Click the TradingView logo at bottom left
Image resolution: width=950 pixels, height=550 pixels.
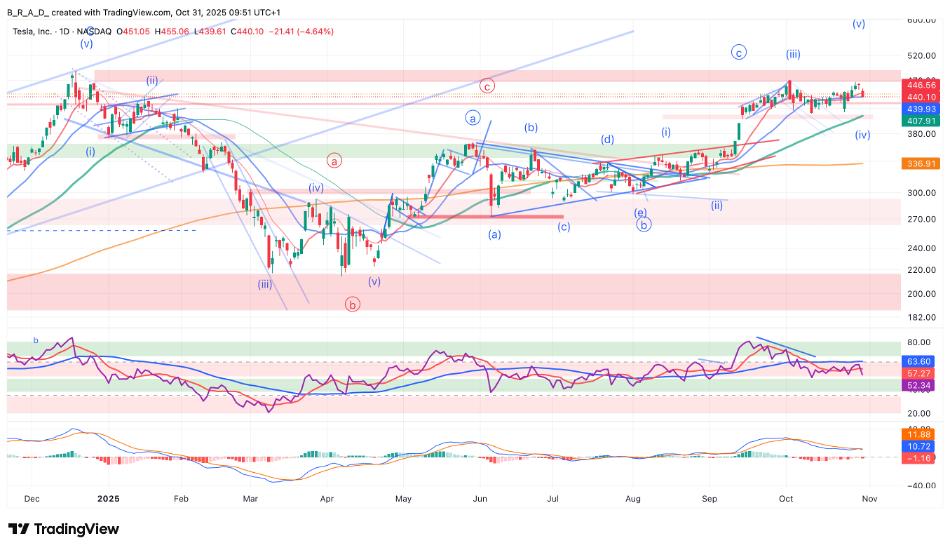point(62,529)
